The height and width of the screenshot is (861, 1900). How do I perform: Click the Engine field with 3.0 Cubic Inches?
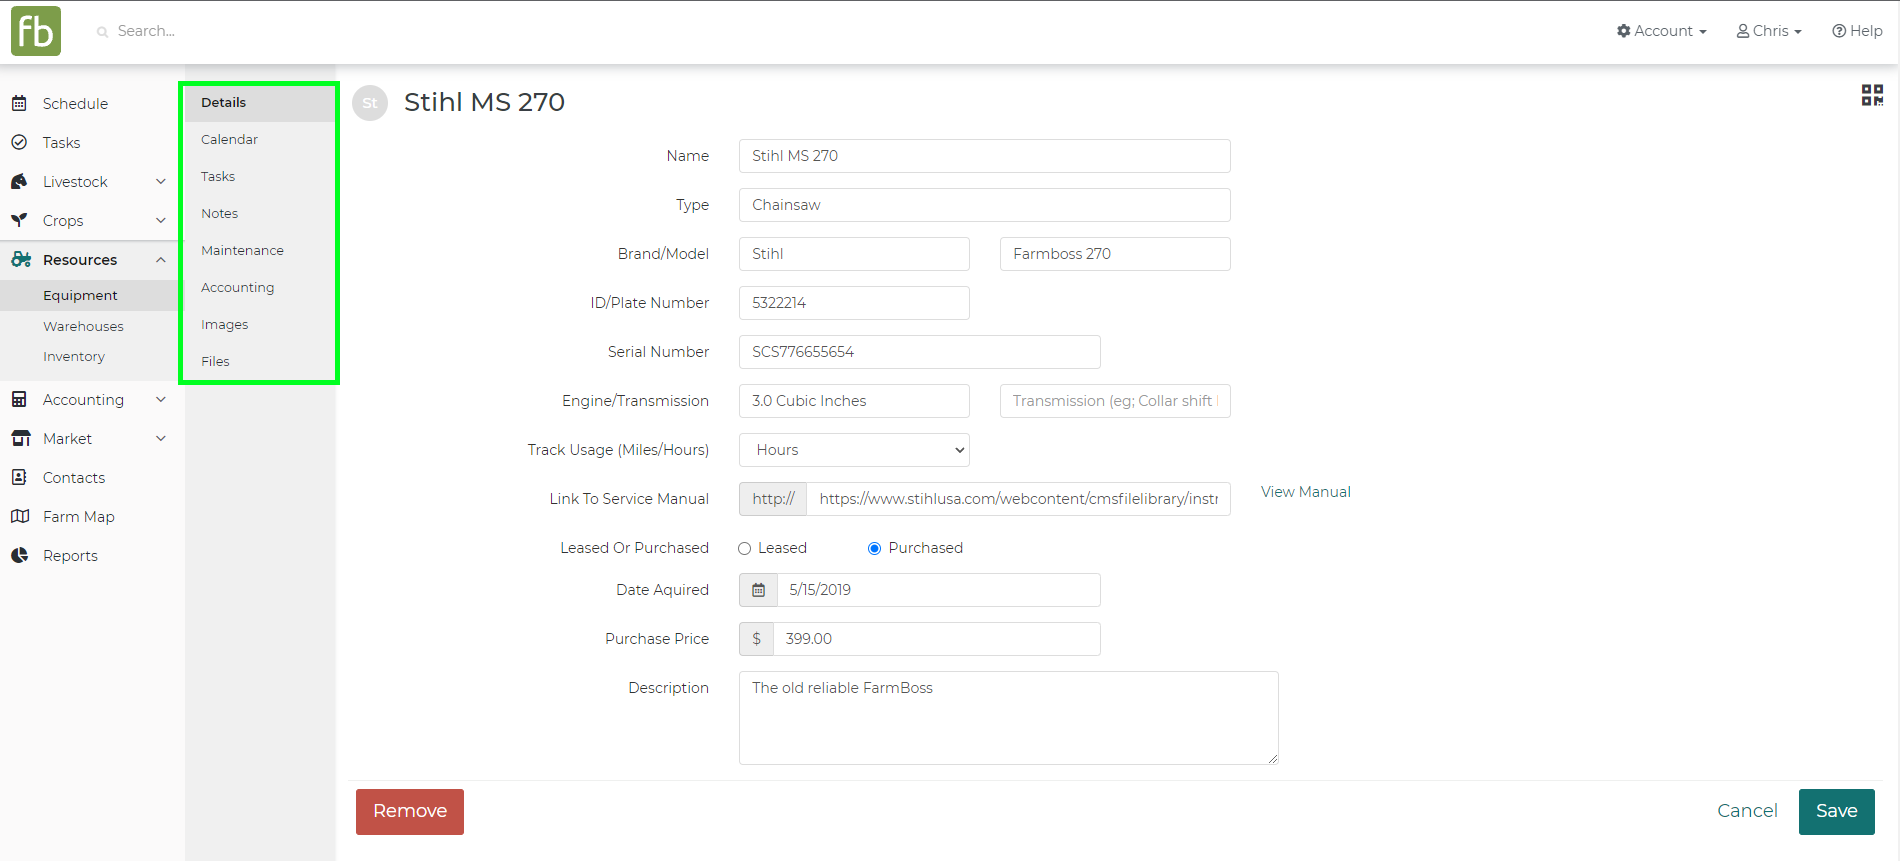coord(854,401)
